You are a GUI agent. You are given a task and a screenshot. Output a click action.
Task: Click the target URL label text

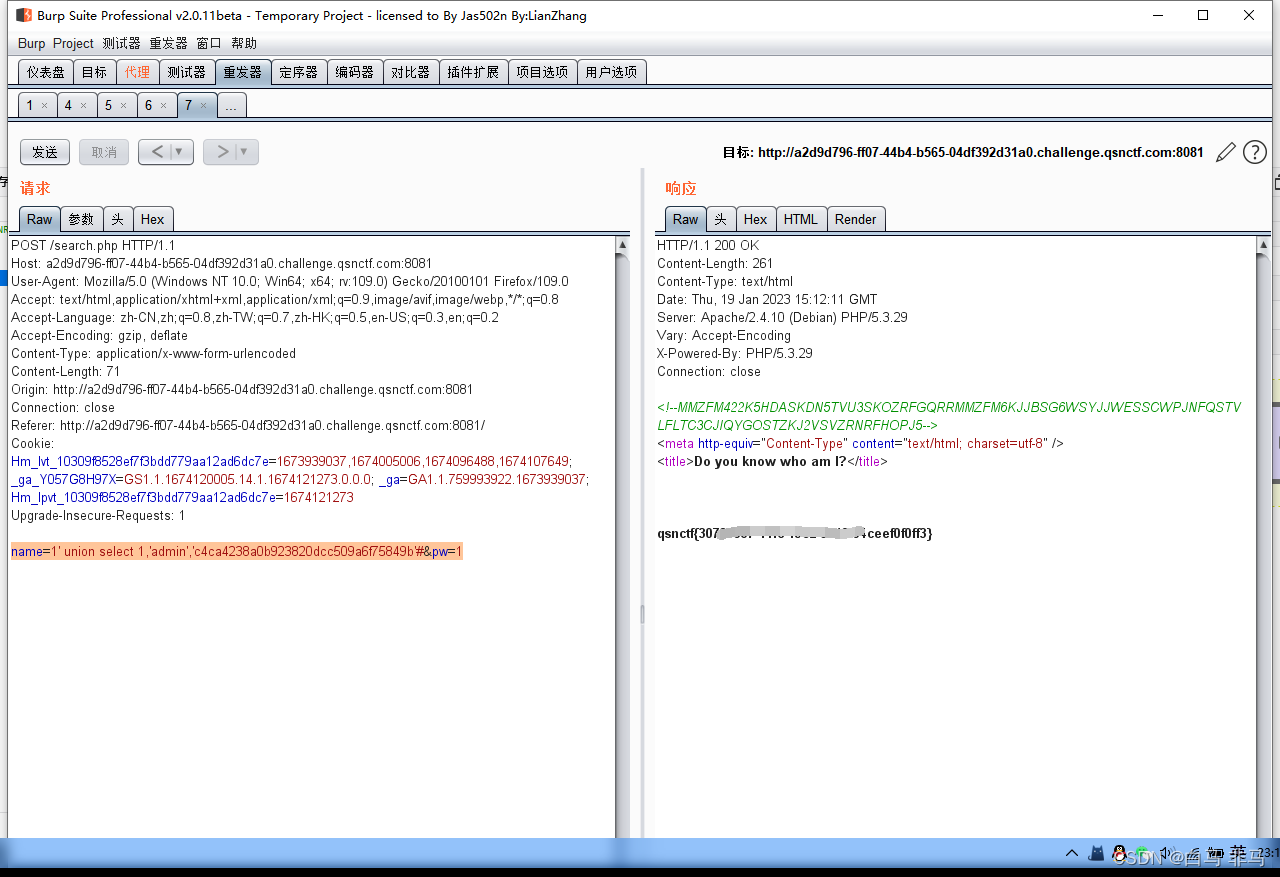coord(963,152)
